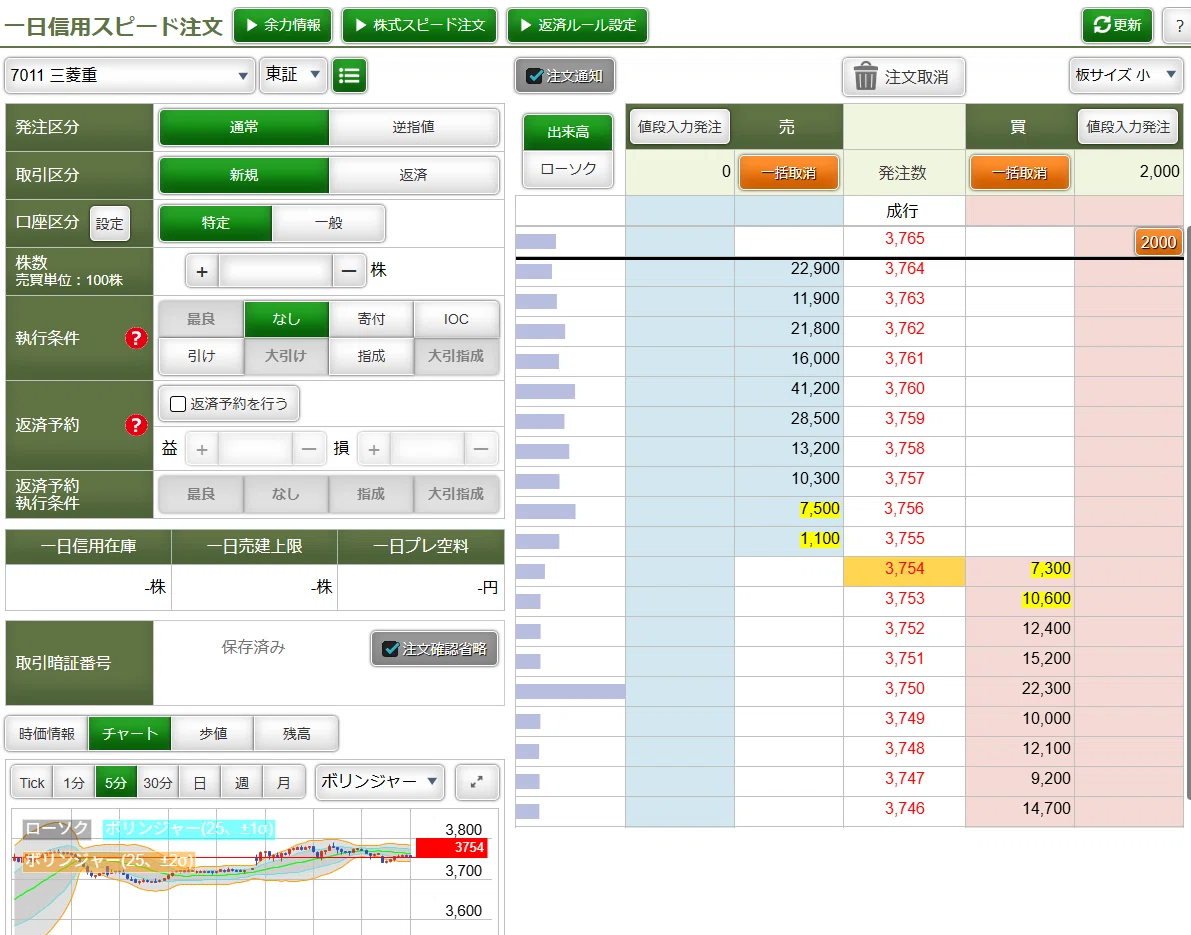
Task: Select 日 daily chart interval
Action: click(x=199, y=782)
